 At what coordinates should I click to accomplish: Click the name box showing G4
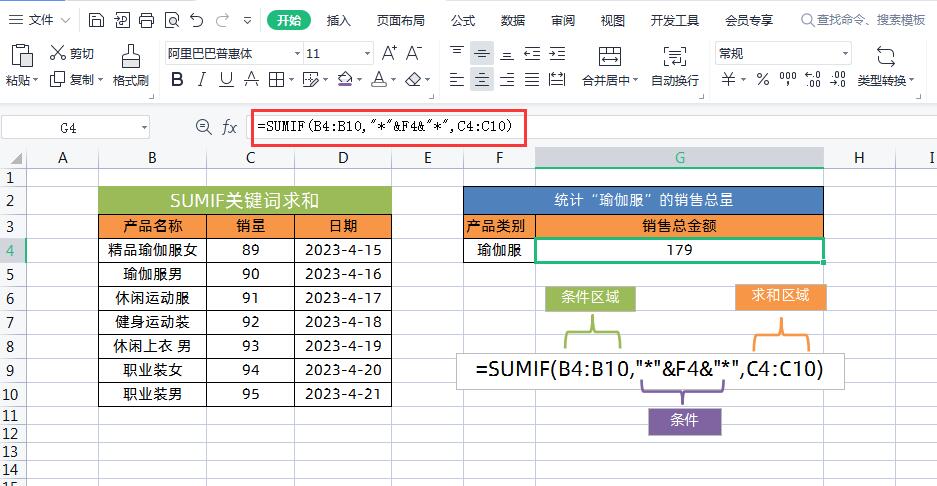[68, 127]
